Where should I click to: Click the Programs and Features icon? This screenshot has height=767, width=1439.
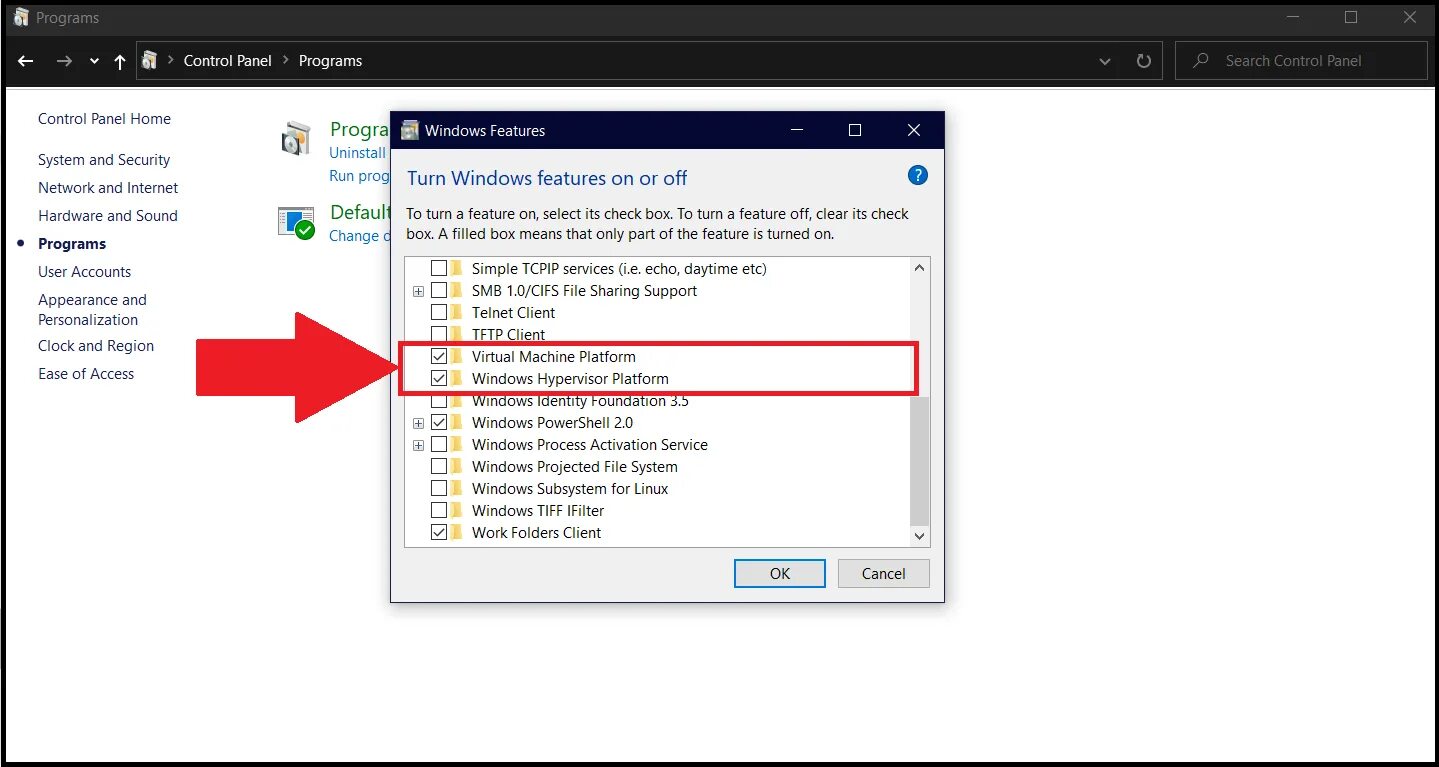296,139
